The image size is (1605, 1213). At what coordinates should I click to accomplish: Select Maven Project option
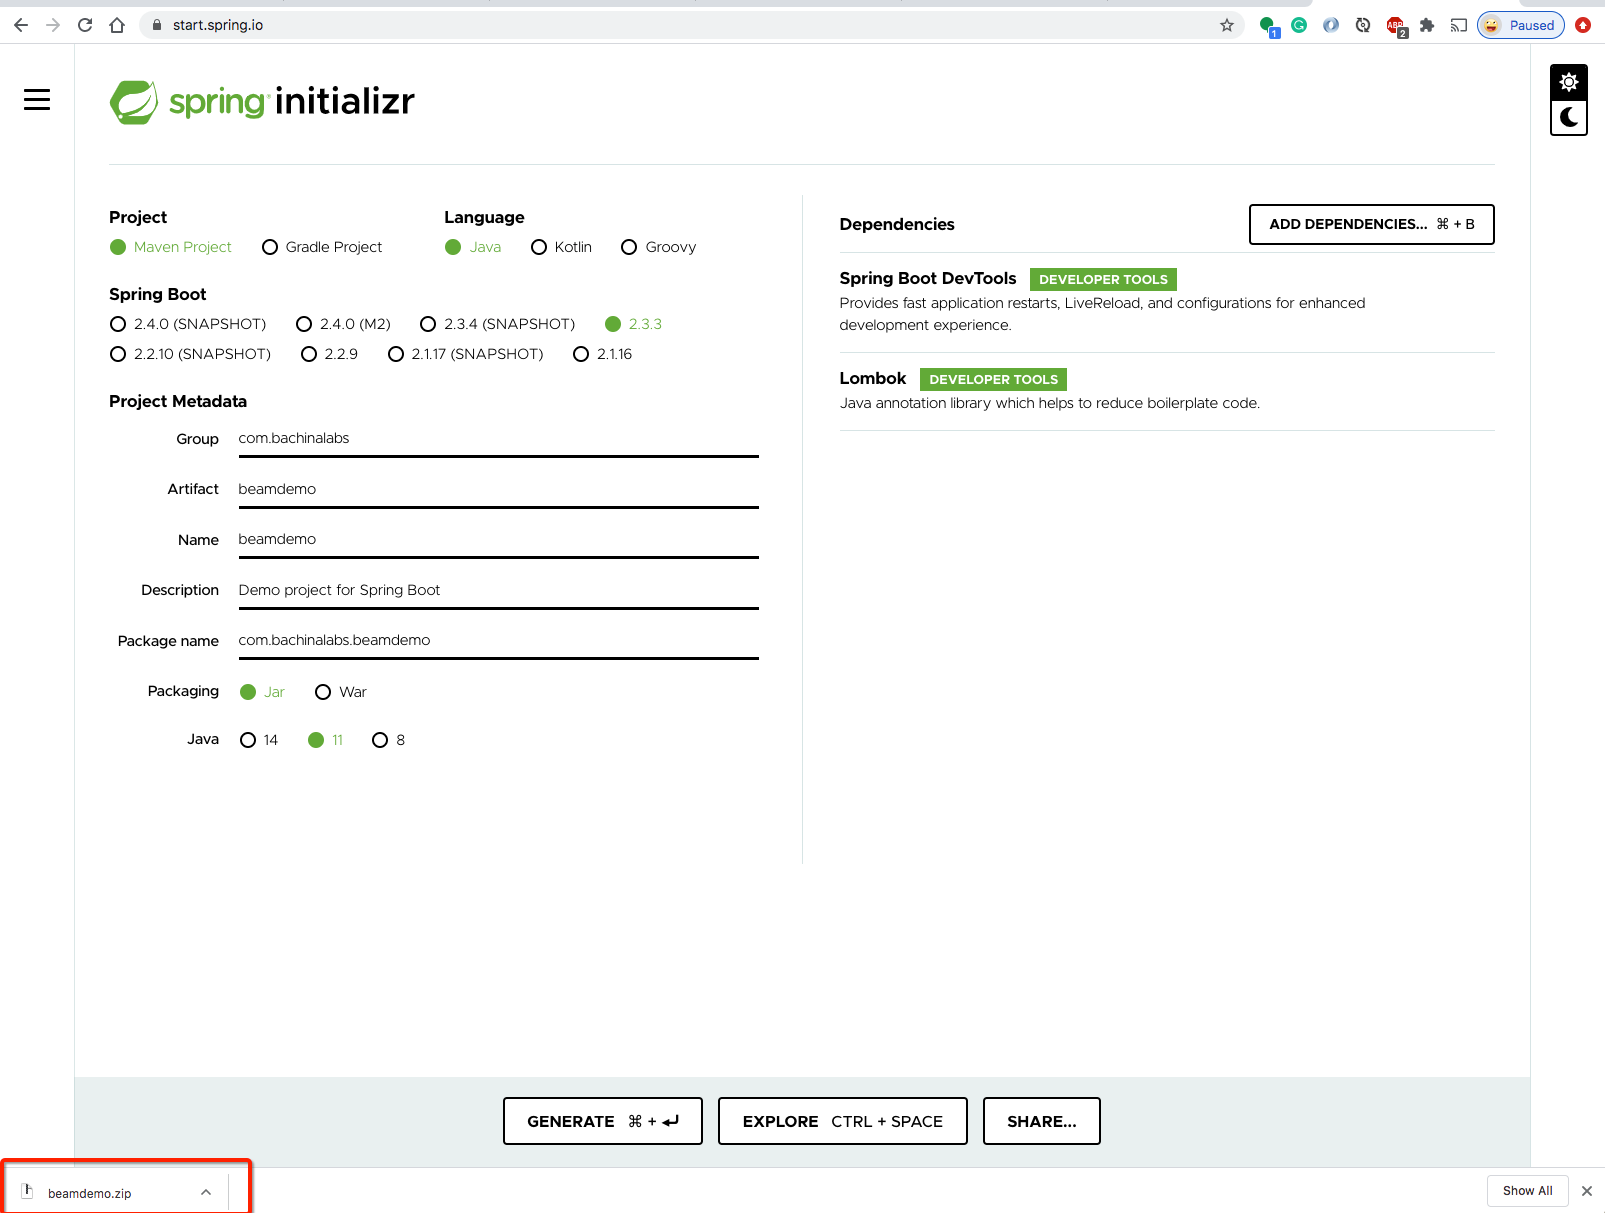click(171, 247)
